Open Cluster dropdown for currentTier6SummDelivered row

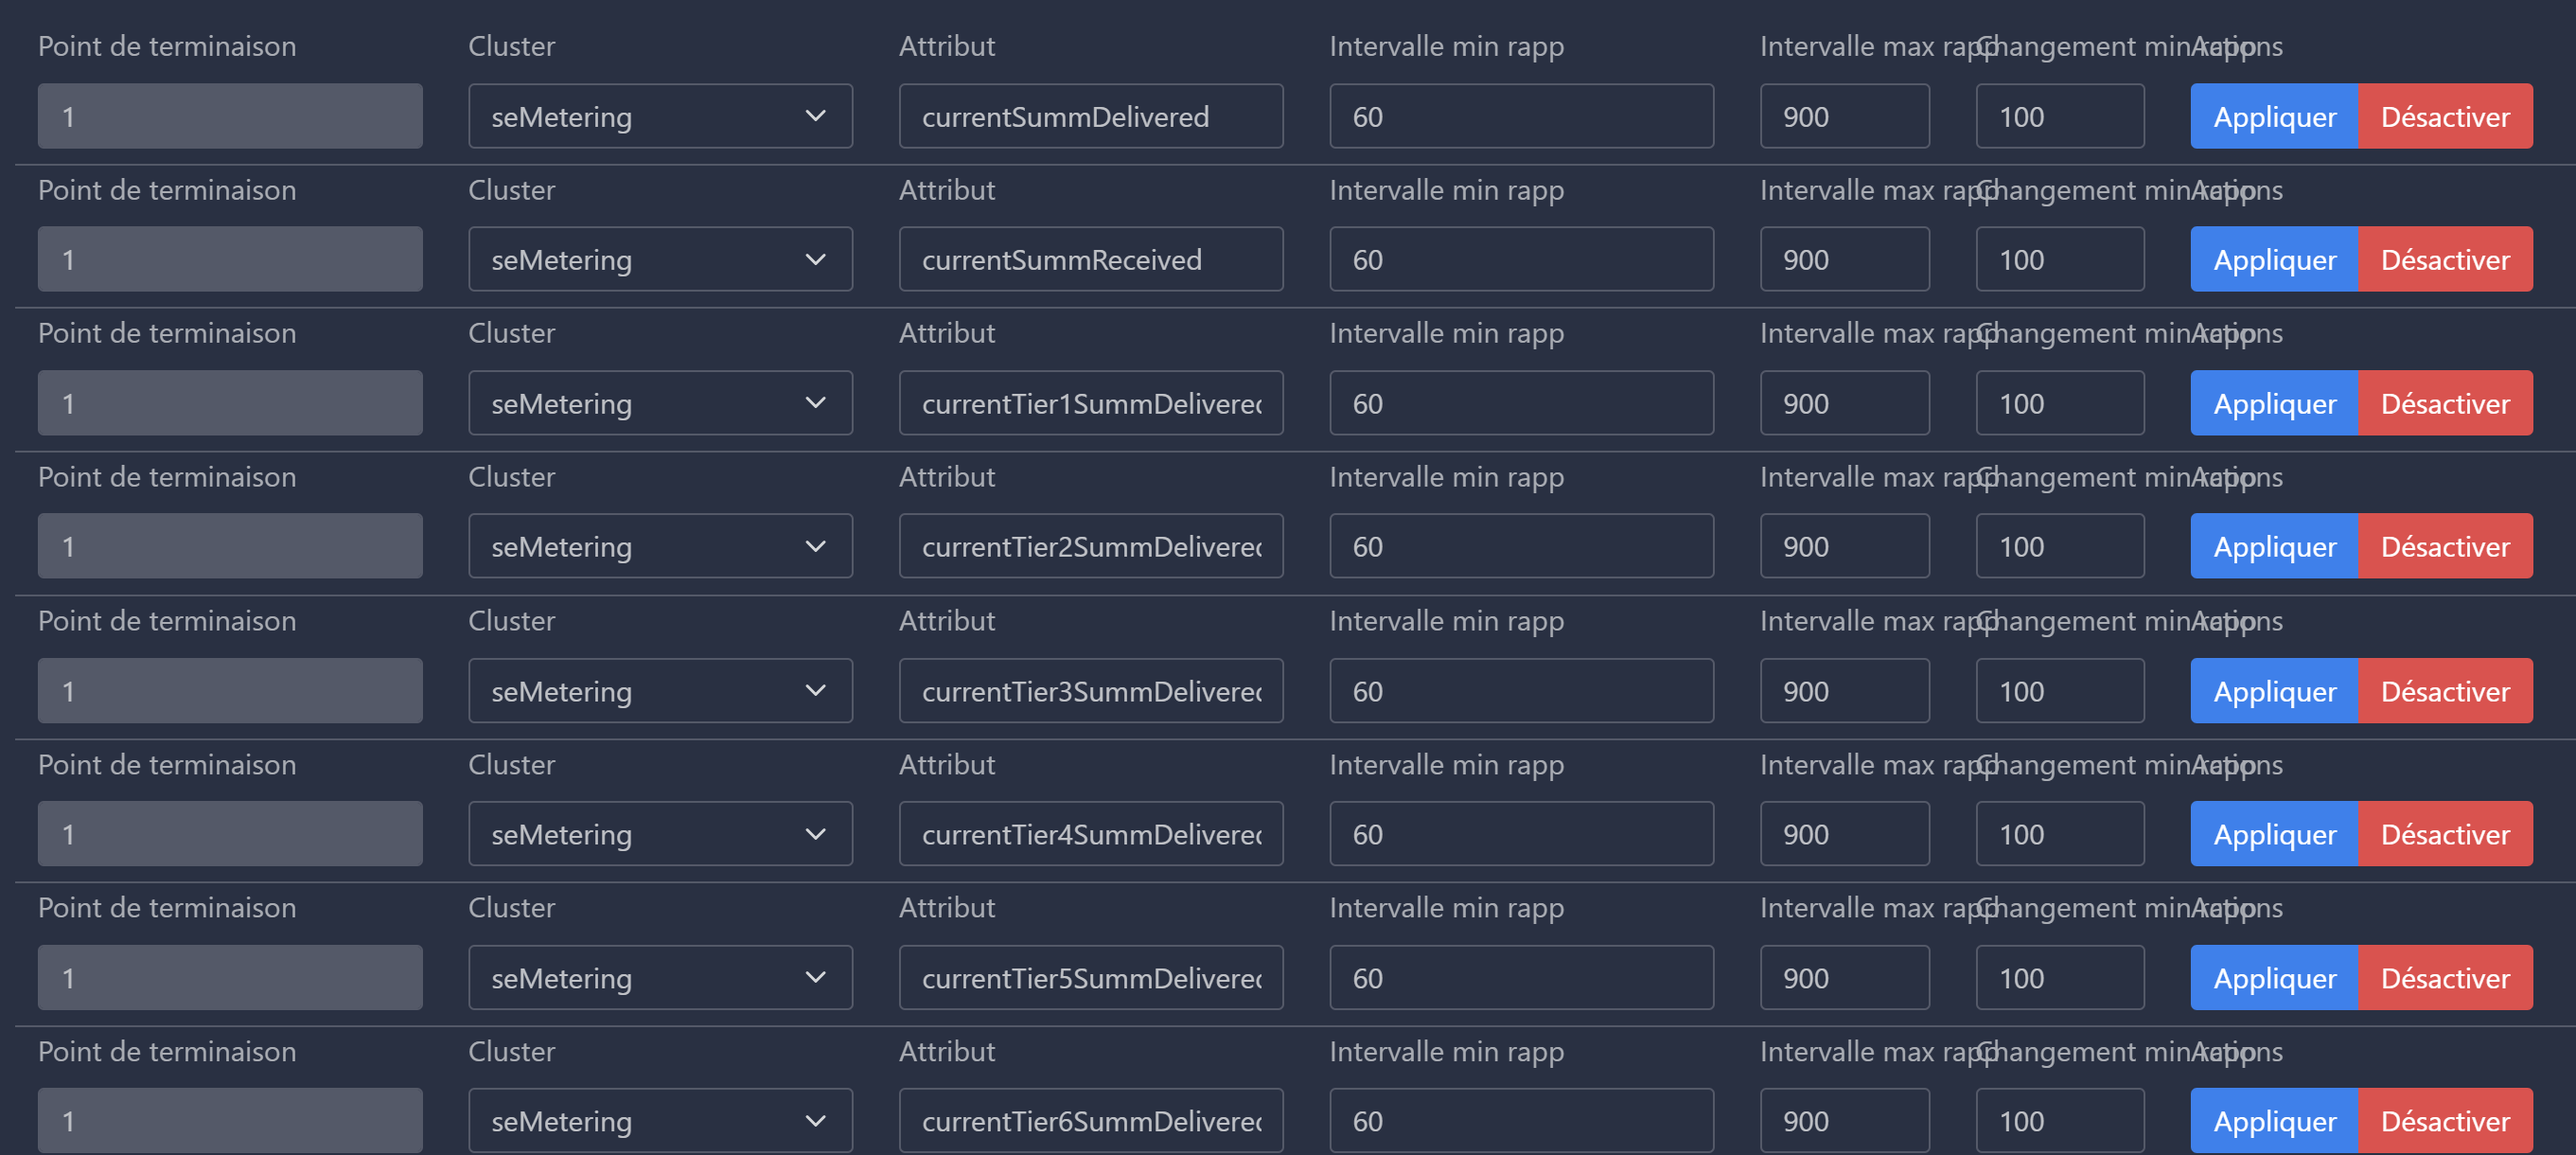click(x=660, y=1120)
